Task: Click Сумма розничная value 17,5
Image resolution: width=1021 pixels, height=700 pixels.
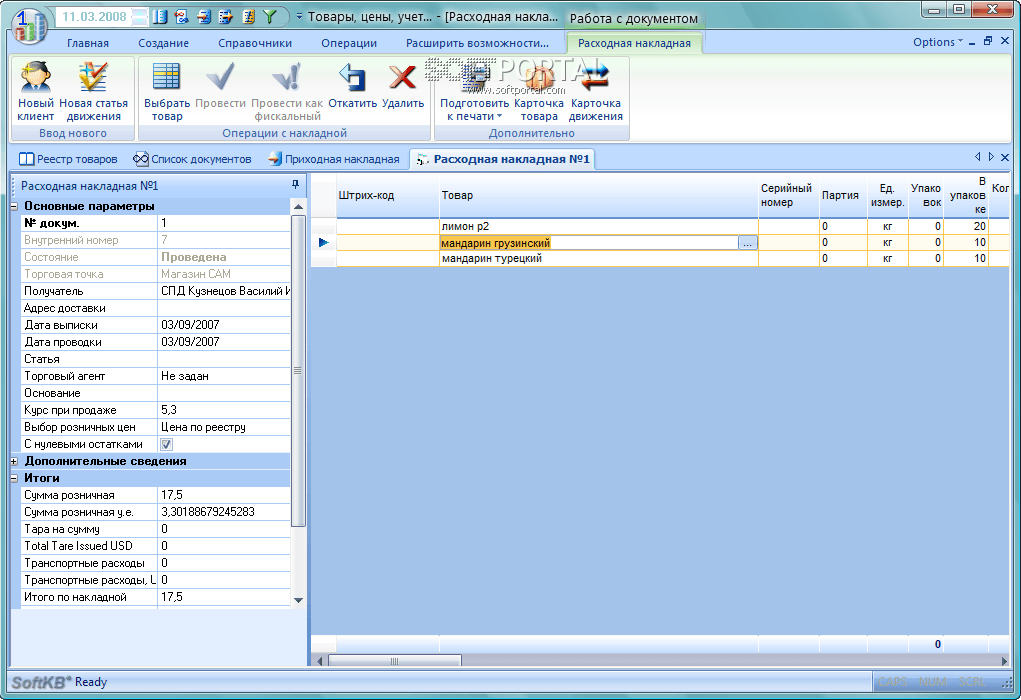Action: tap(224, 495)
